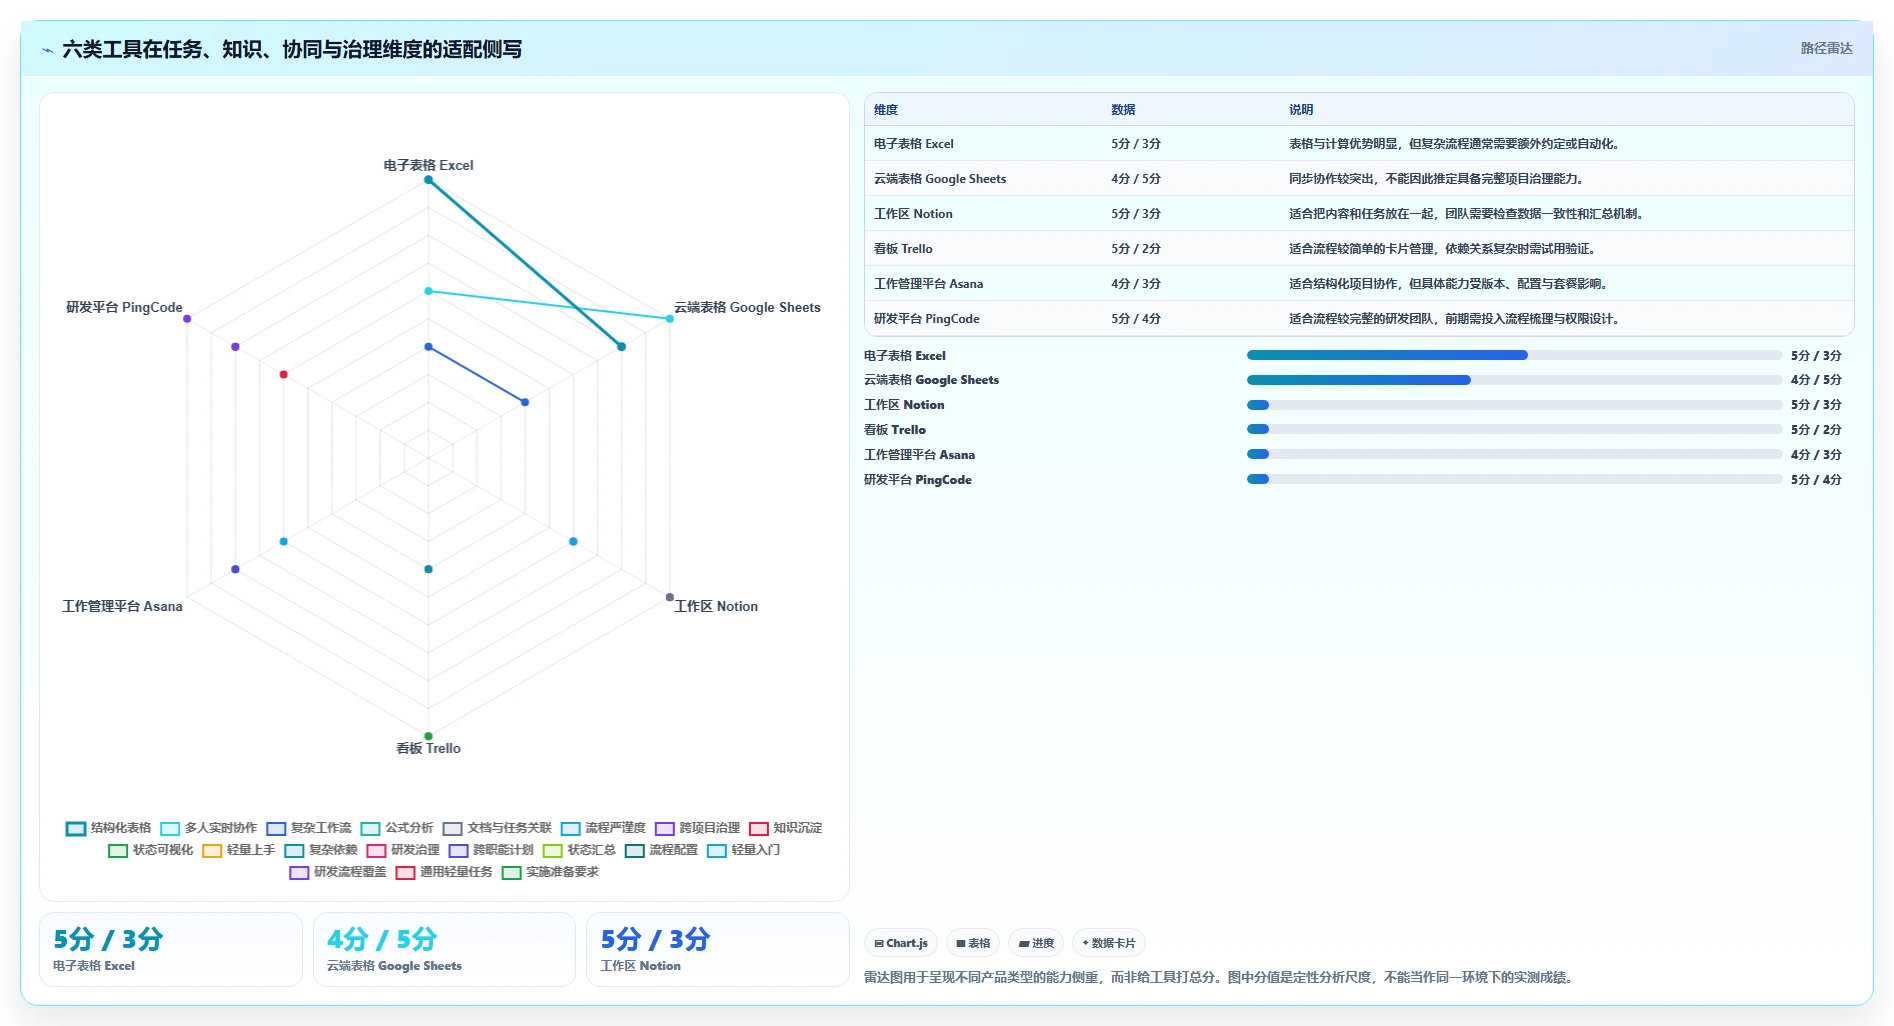Image resolution: width=1894 pixels, height=1026 pixels.
Task: Click the 电子表格 Excel radar axis label
Action: coord(428,165)
